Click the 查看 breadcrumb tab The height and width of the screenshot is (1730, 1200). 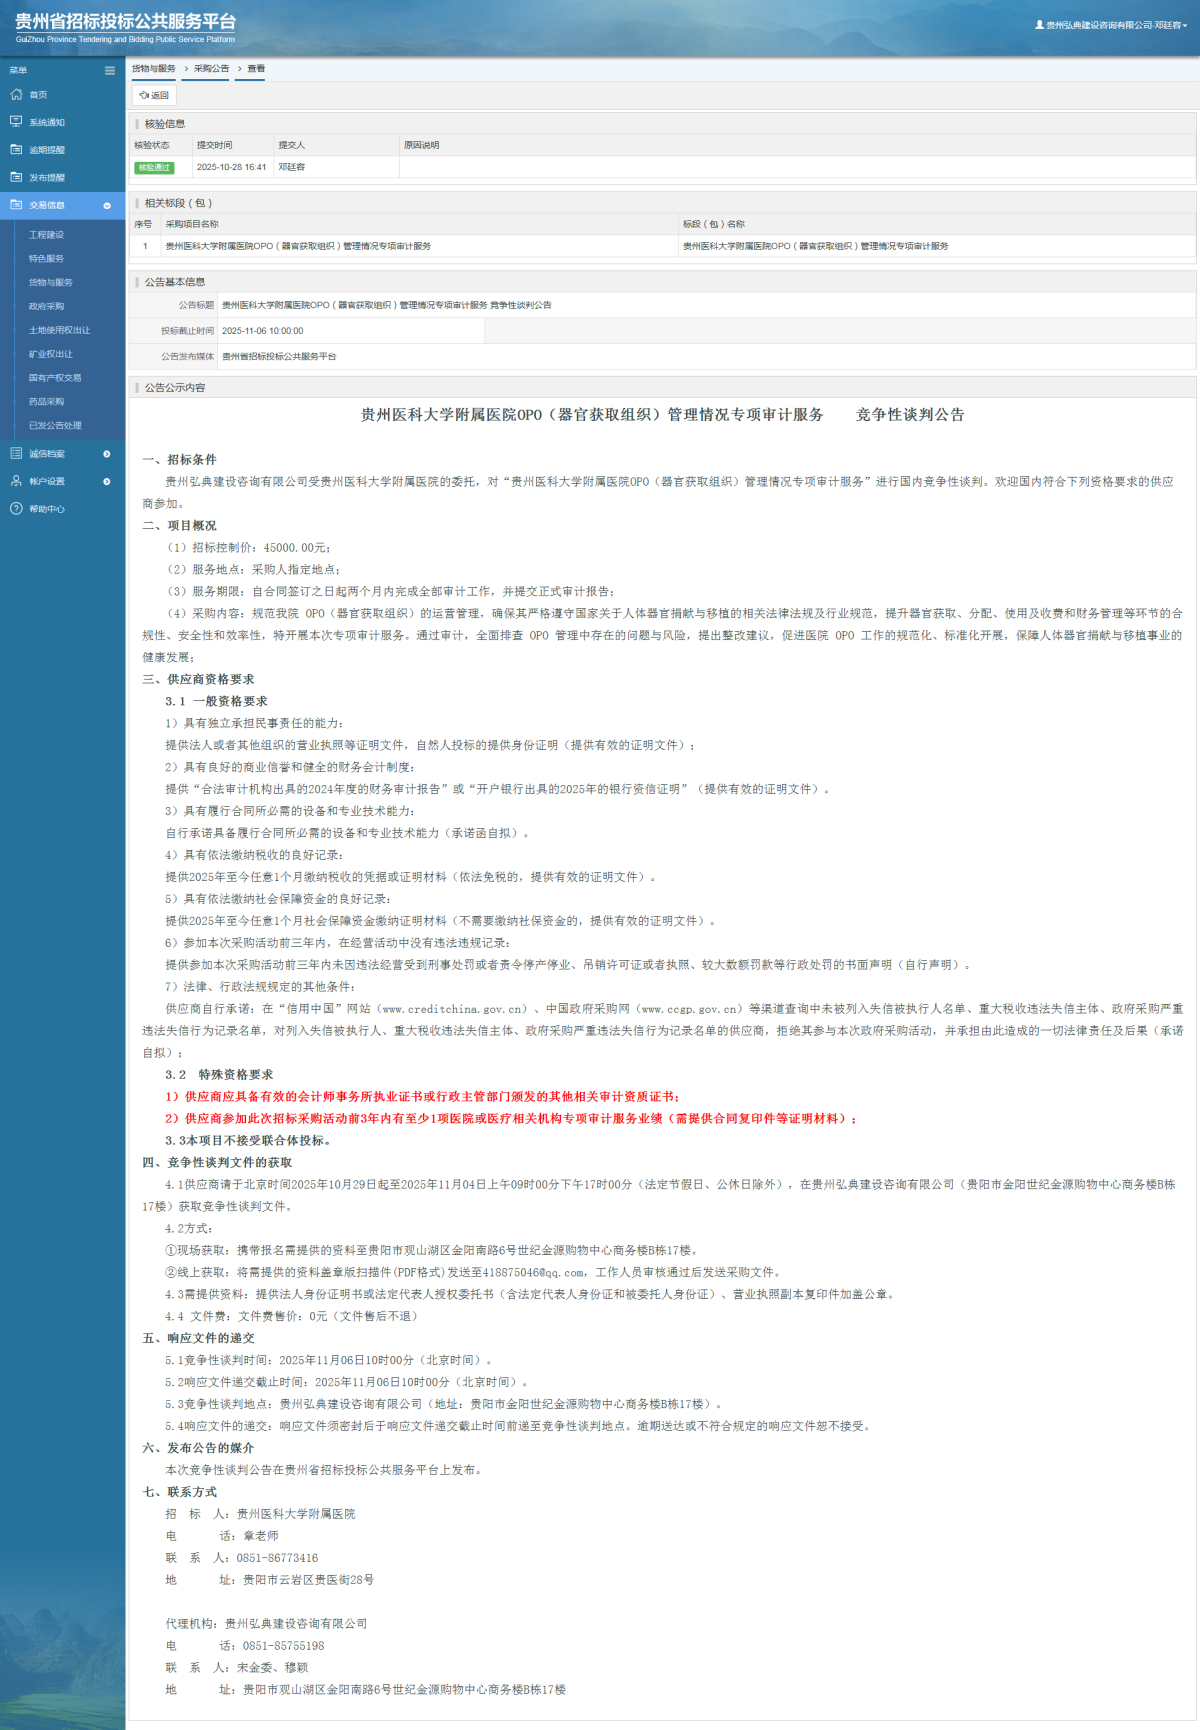pos(256,69)
